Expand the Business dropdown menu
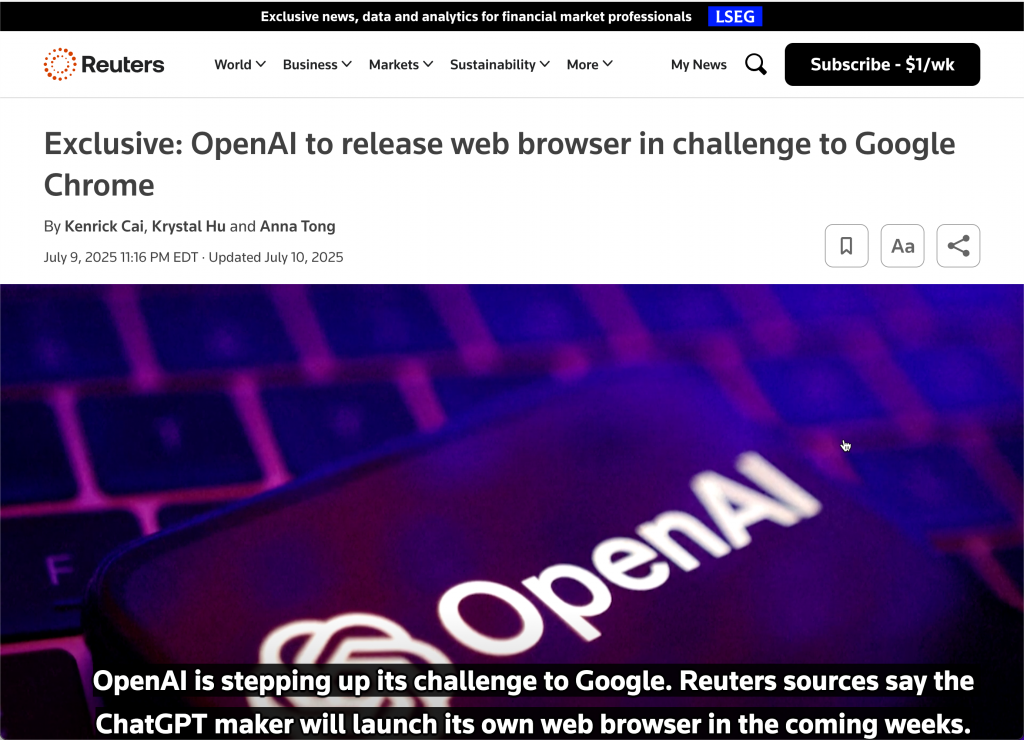This screenshot has width=1024, height=740. [317, 65]
